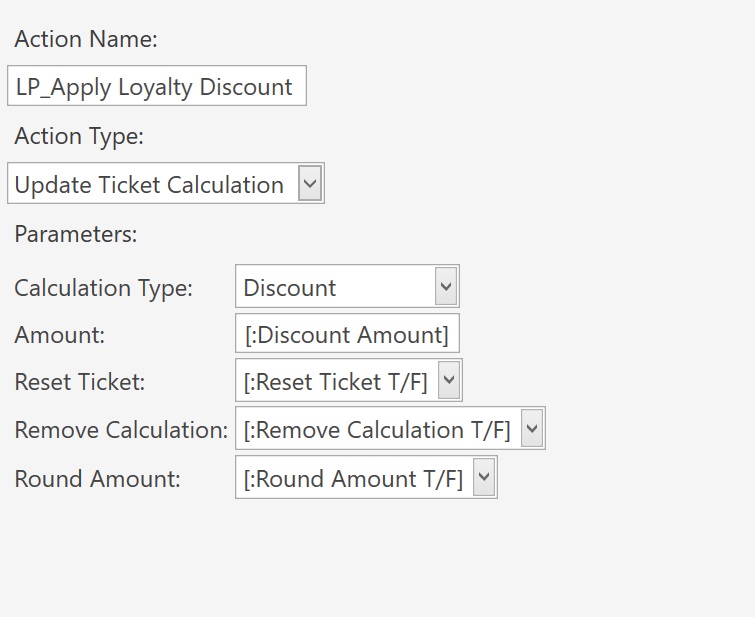Click the Action Name text field
755x617 pixels.
click(157, 86)
